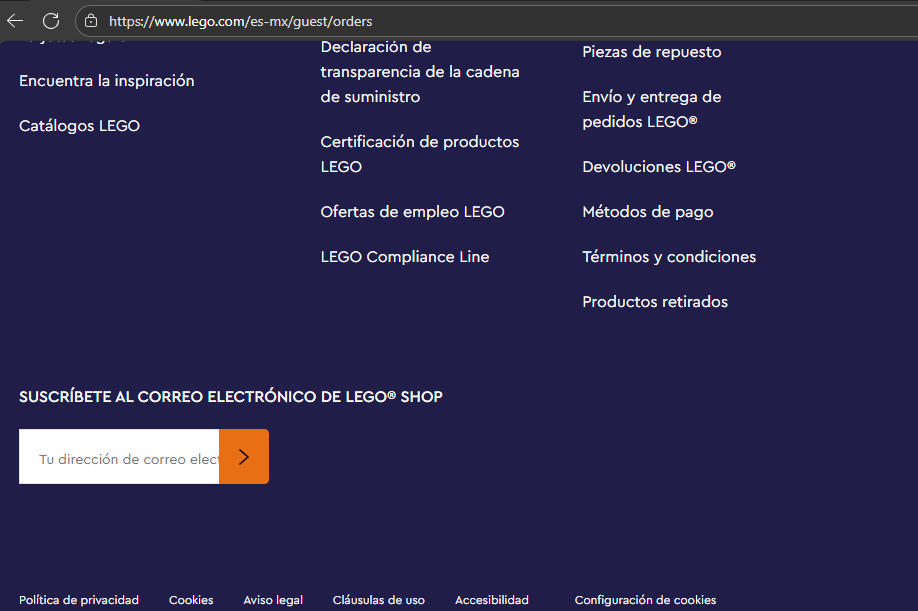Submit email with the orange arrow button

point(244,456)
